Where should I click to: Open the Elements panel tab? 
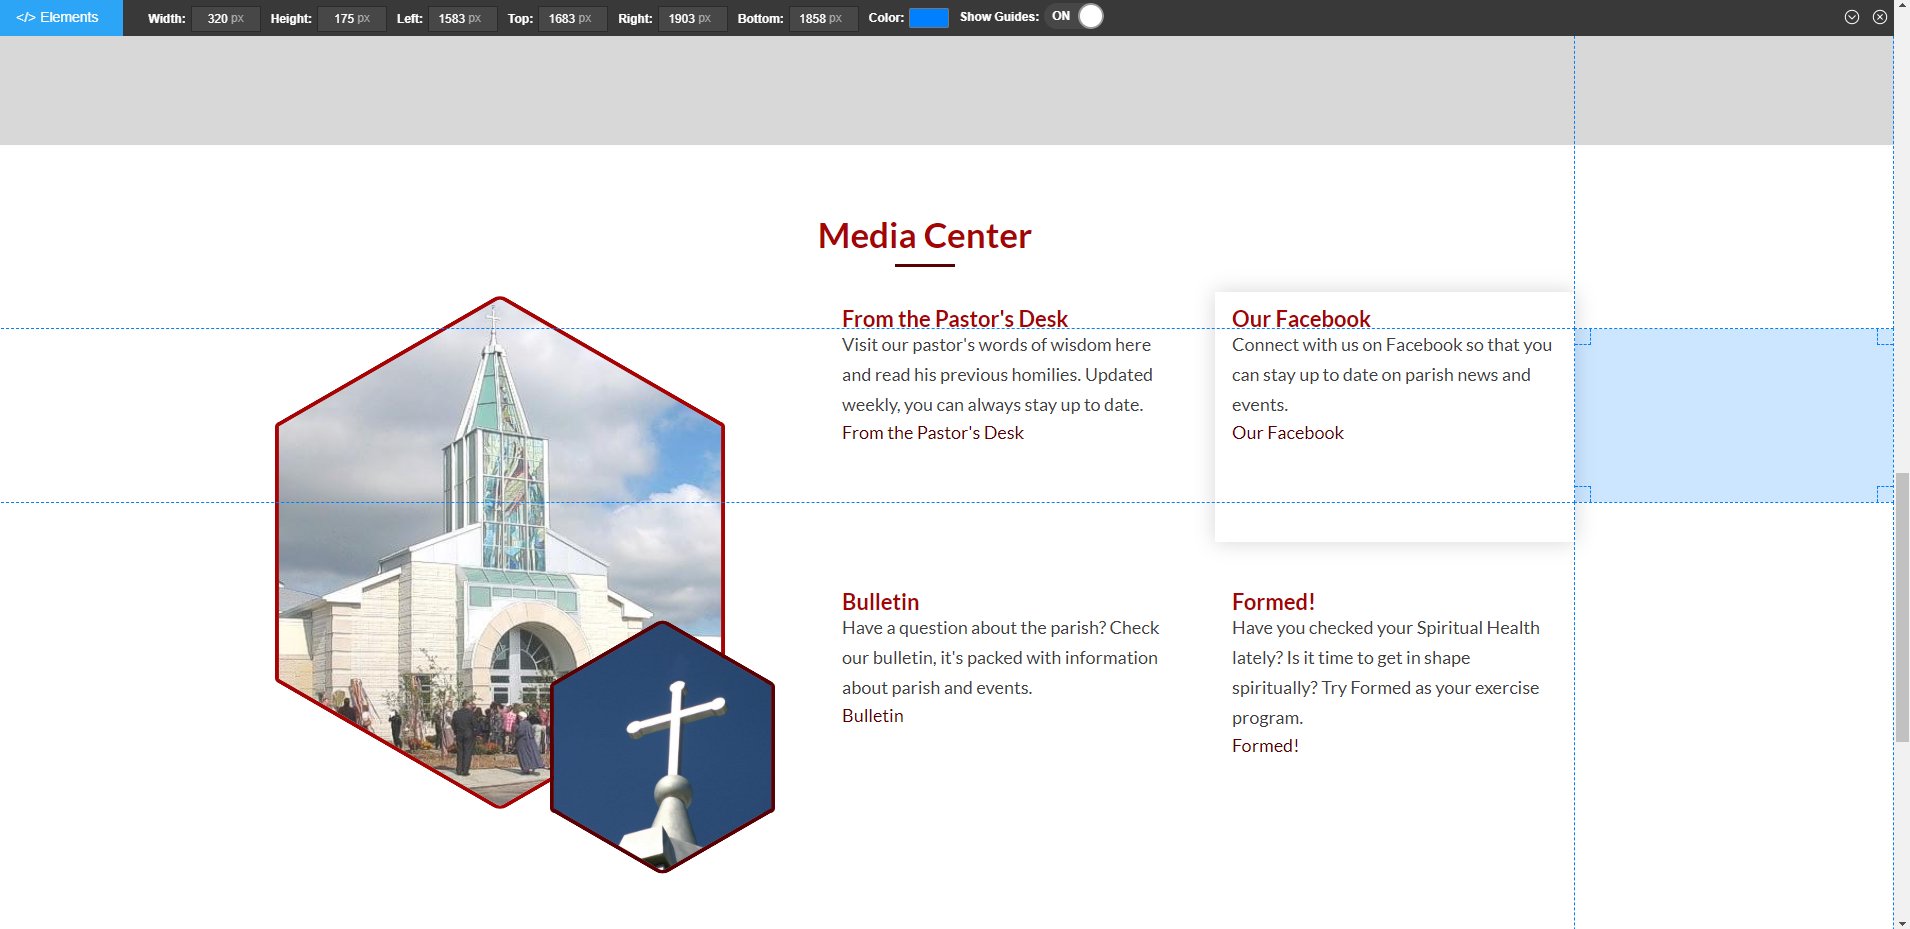[x=60, y=18]
